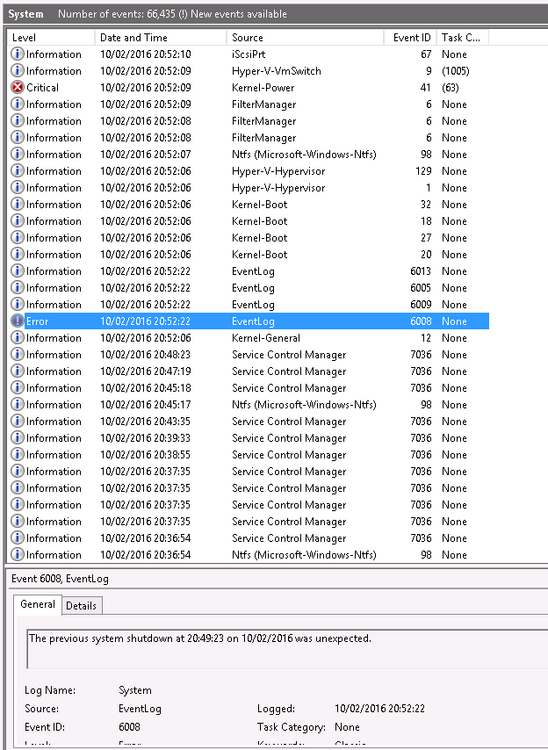
Task: Click the unexpected shutdown description text box
Action: pos(287,649)
